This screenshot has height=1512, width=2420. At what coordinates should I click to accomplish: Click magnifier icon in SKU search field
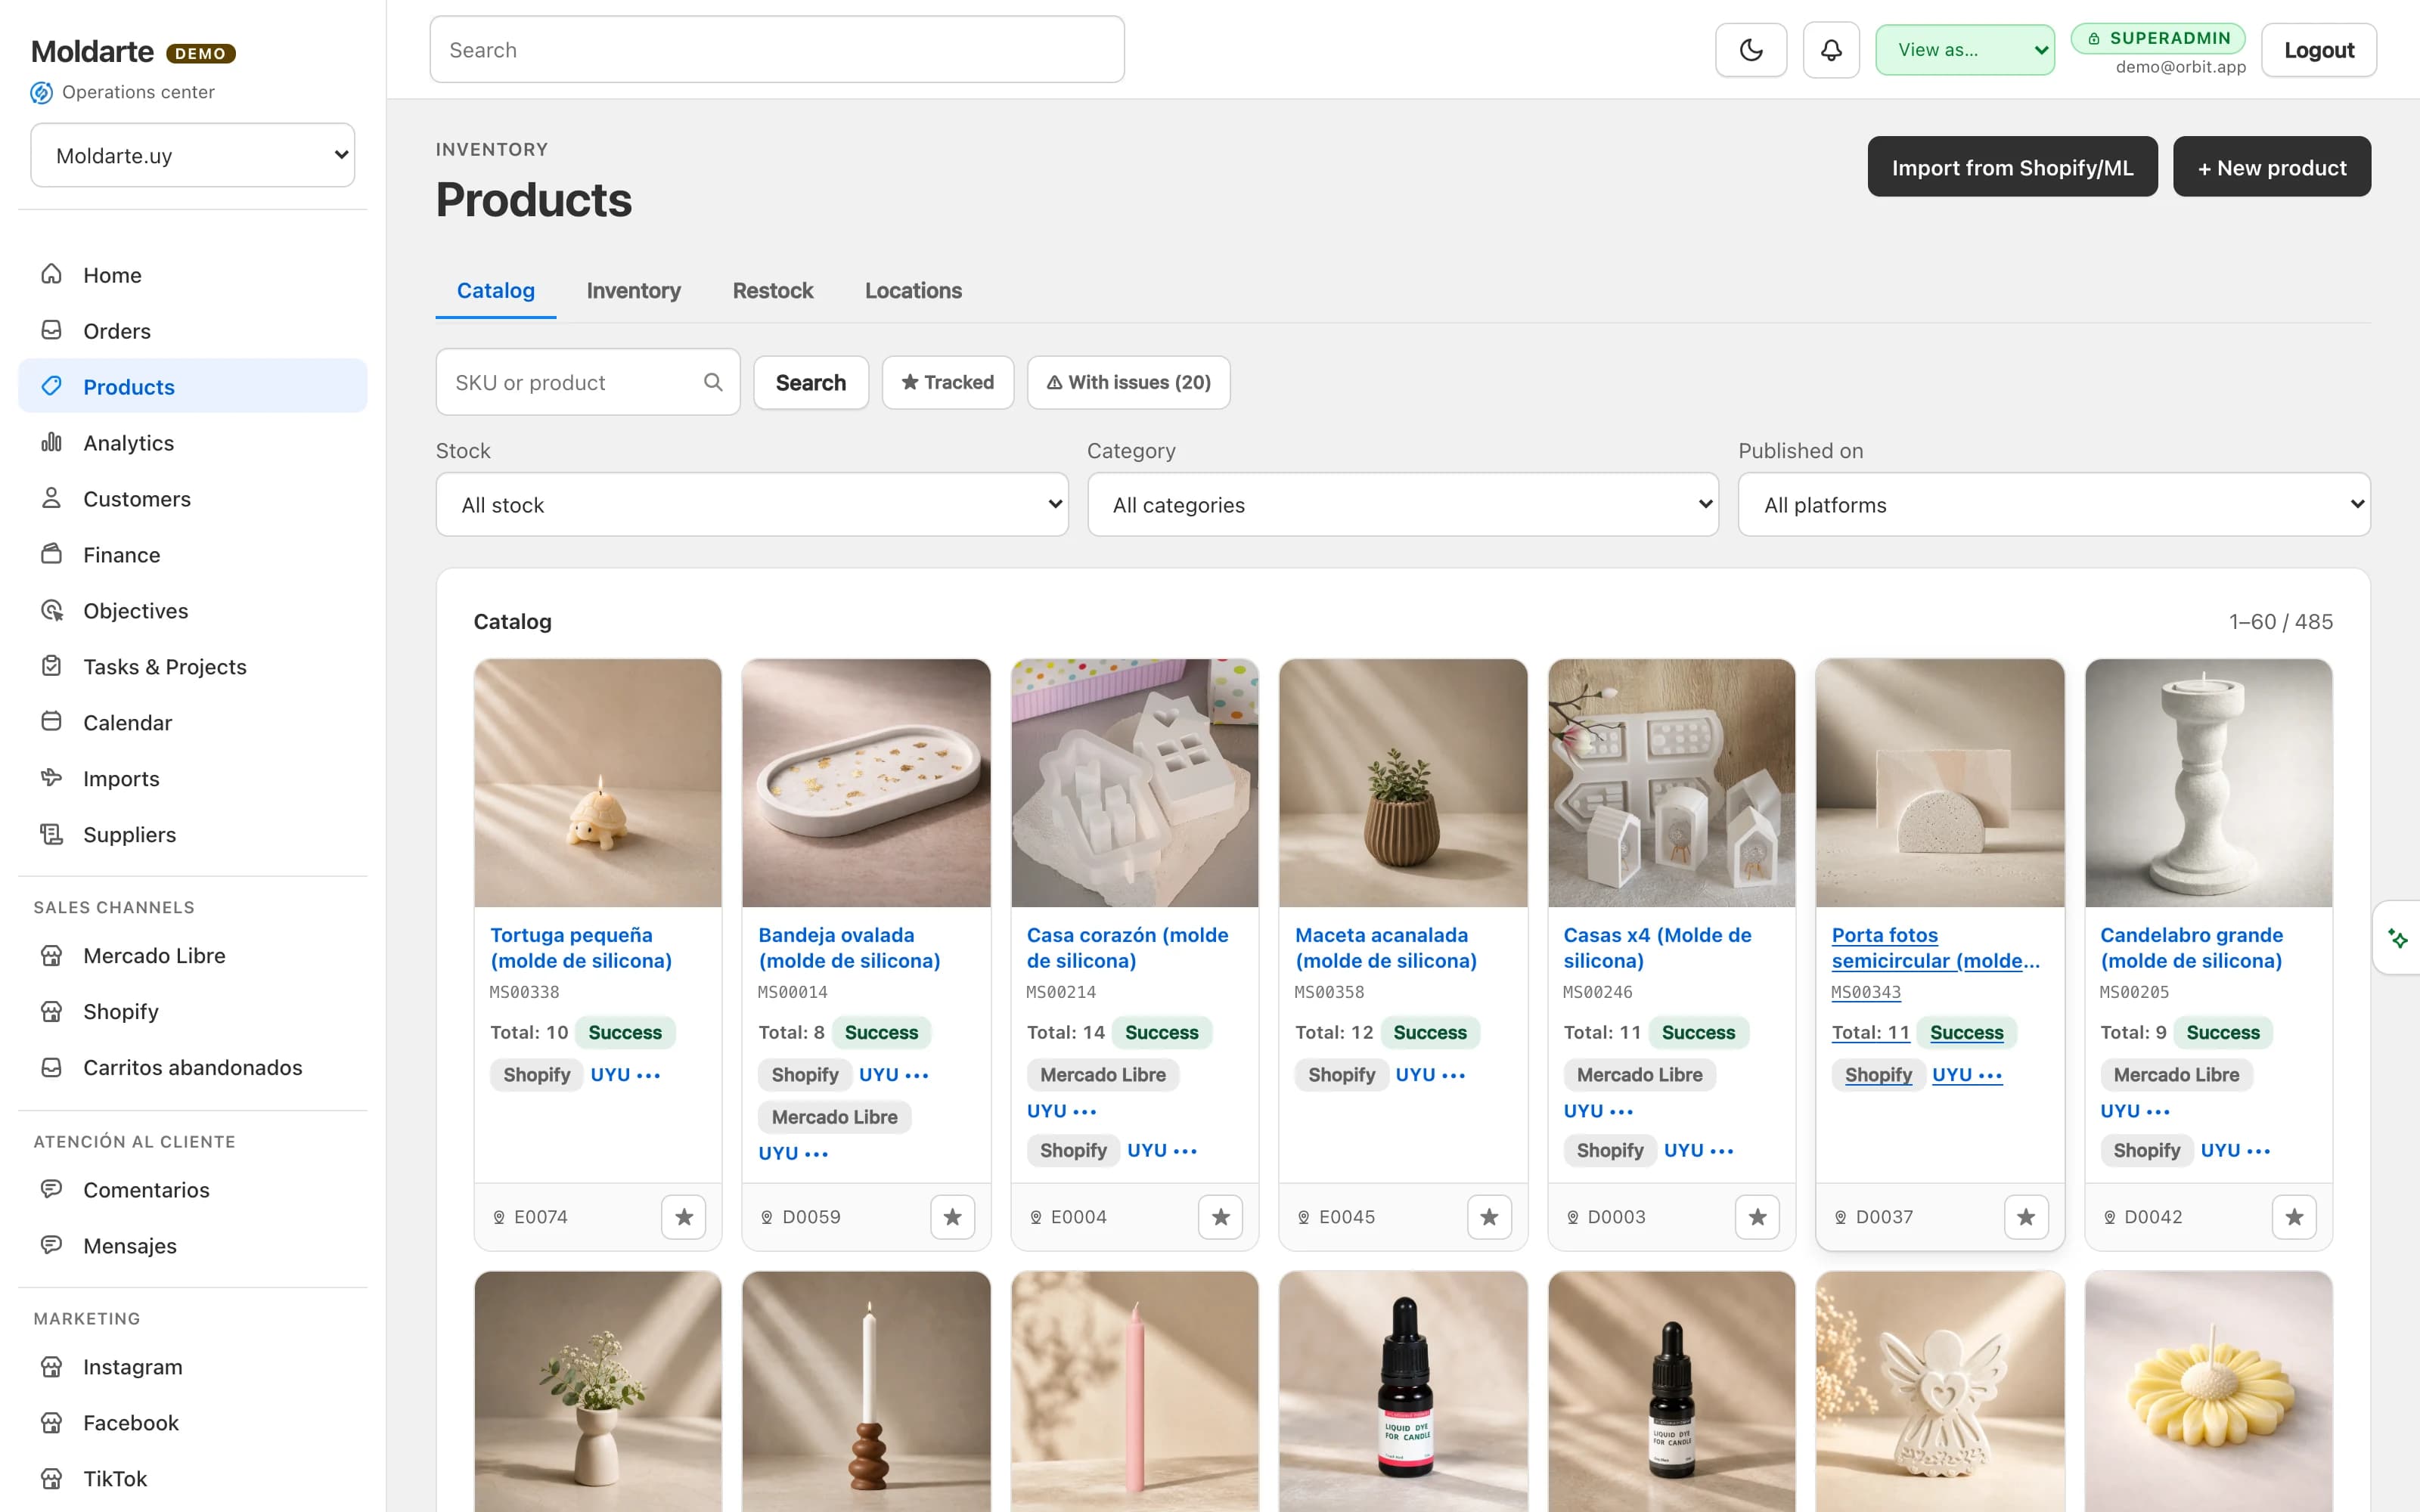point(712,382)
